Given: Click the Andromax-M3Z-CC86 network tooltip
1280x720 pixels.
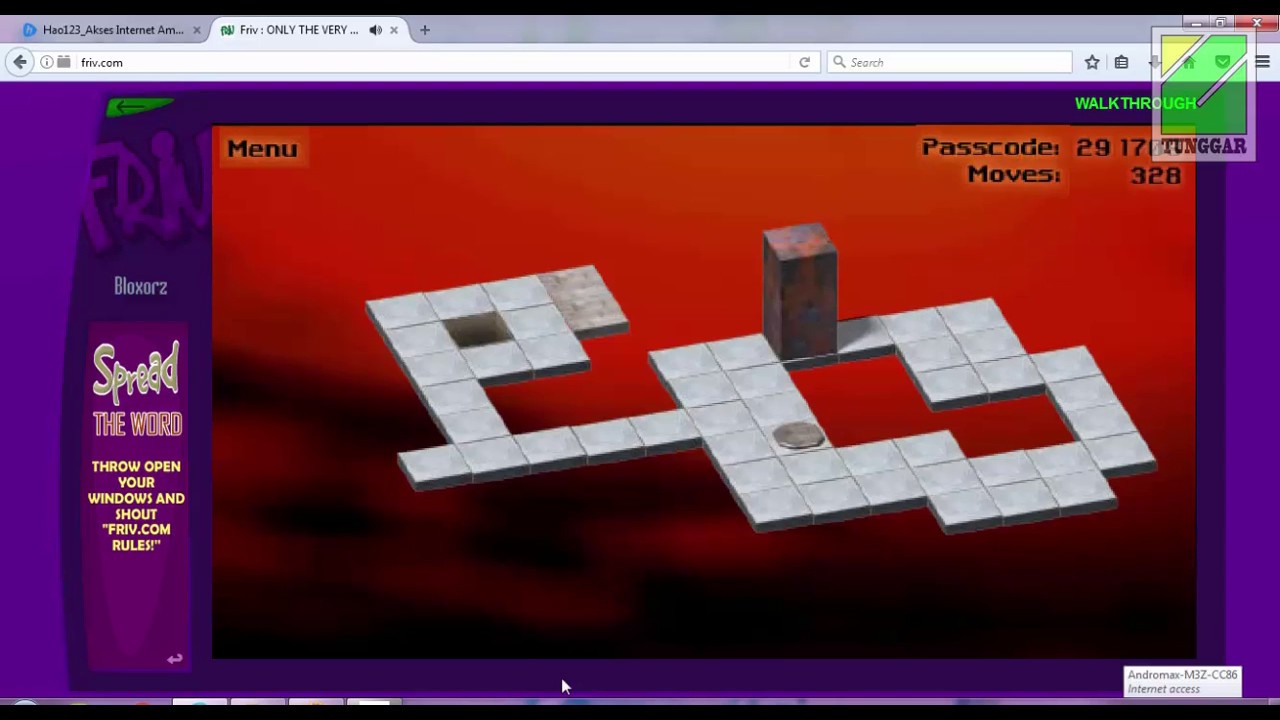Looking at the screenshot, I should (1183, 681).
